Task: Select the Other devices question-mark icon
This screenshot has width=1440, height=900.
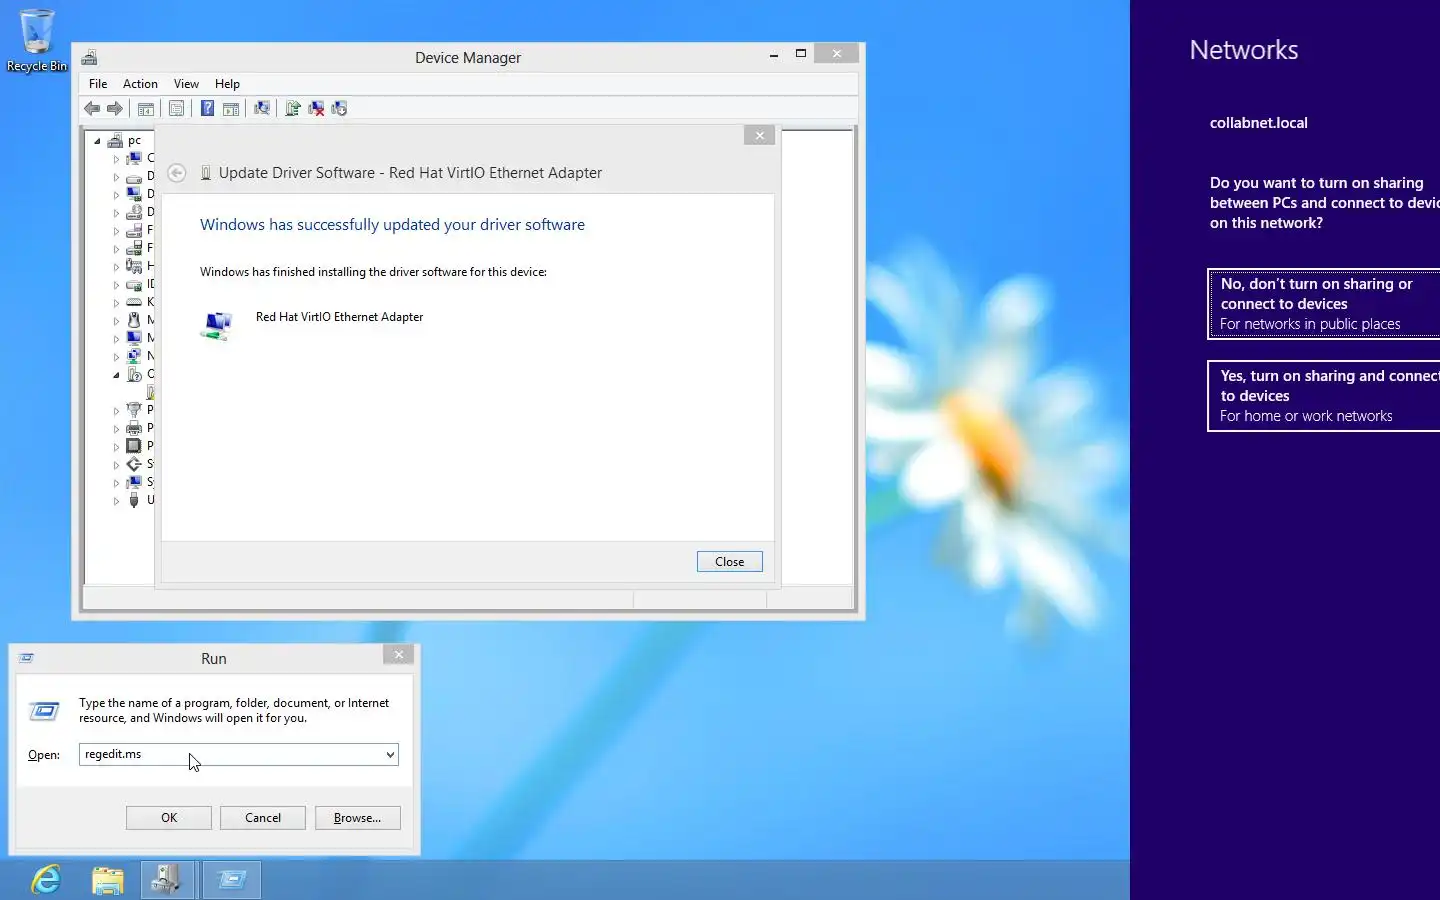Action: click(x=134, y=374)
